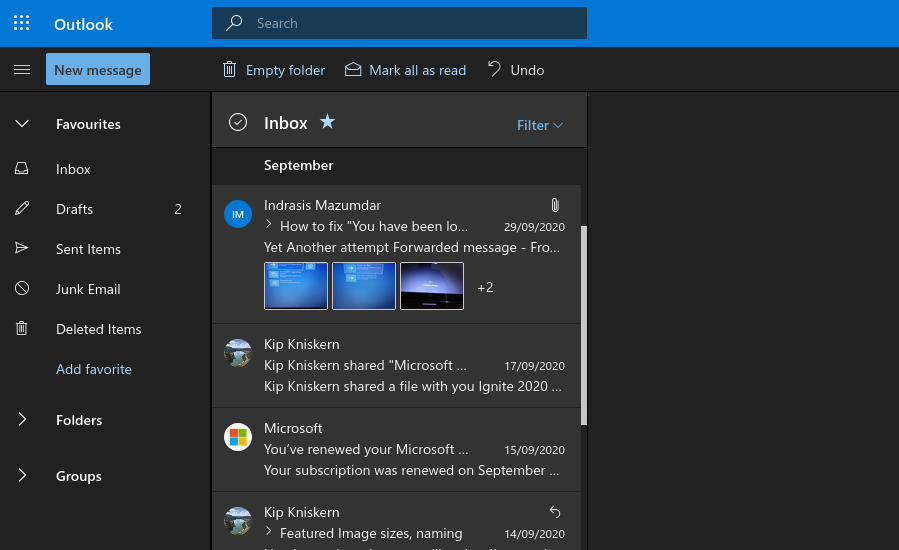Toggle the select-all circle checkbox by Inbox
The width and height of the screenshot is (899, 550).
point(238,122)
